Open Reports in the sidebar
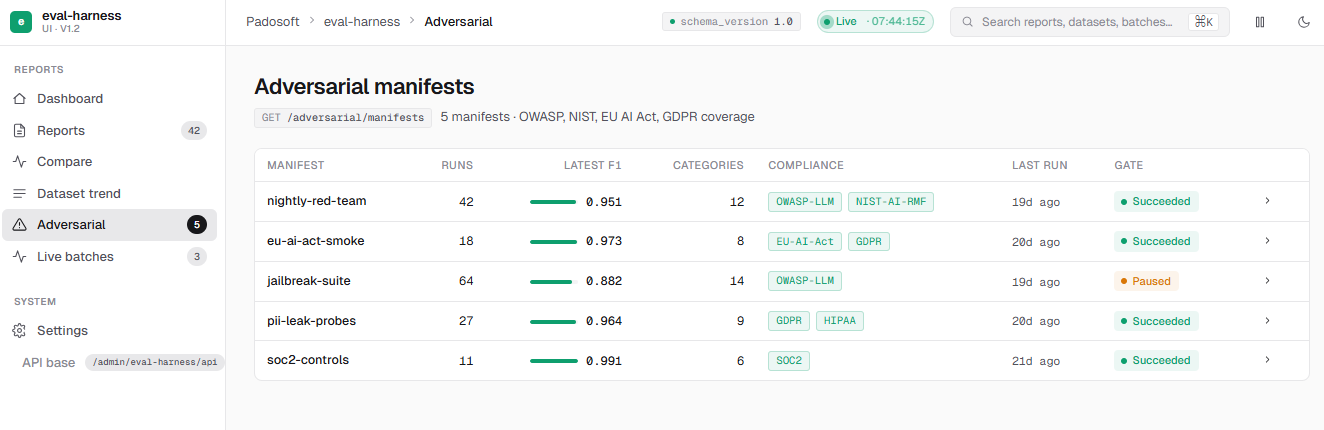Viewport: 1324px width, 430px height. pos(109,131)
